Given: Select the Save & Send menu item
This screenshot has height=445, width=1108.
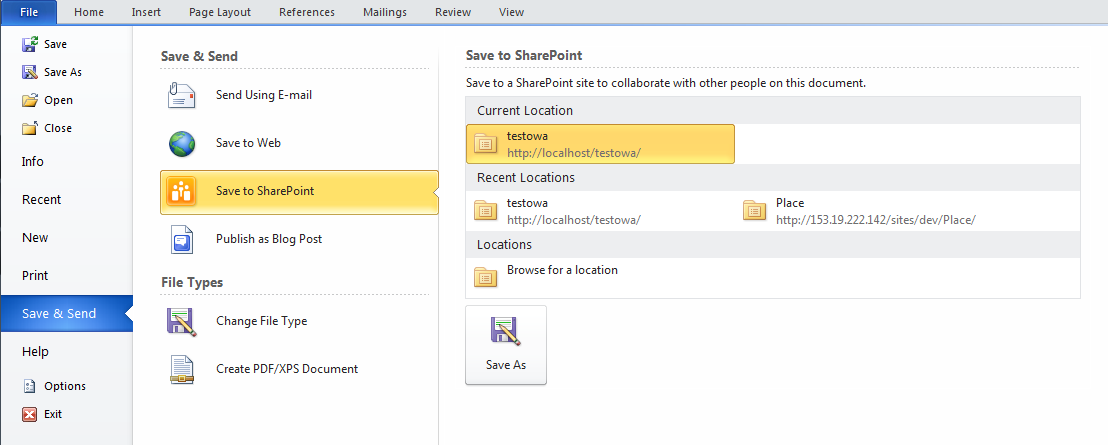Looking at the screenshot, I should [x=66, y=314].
